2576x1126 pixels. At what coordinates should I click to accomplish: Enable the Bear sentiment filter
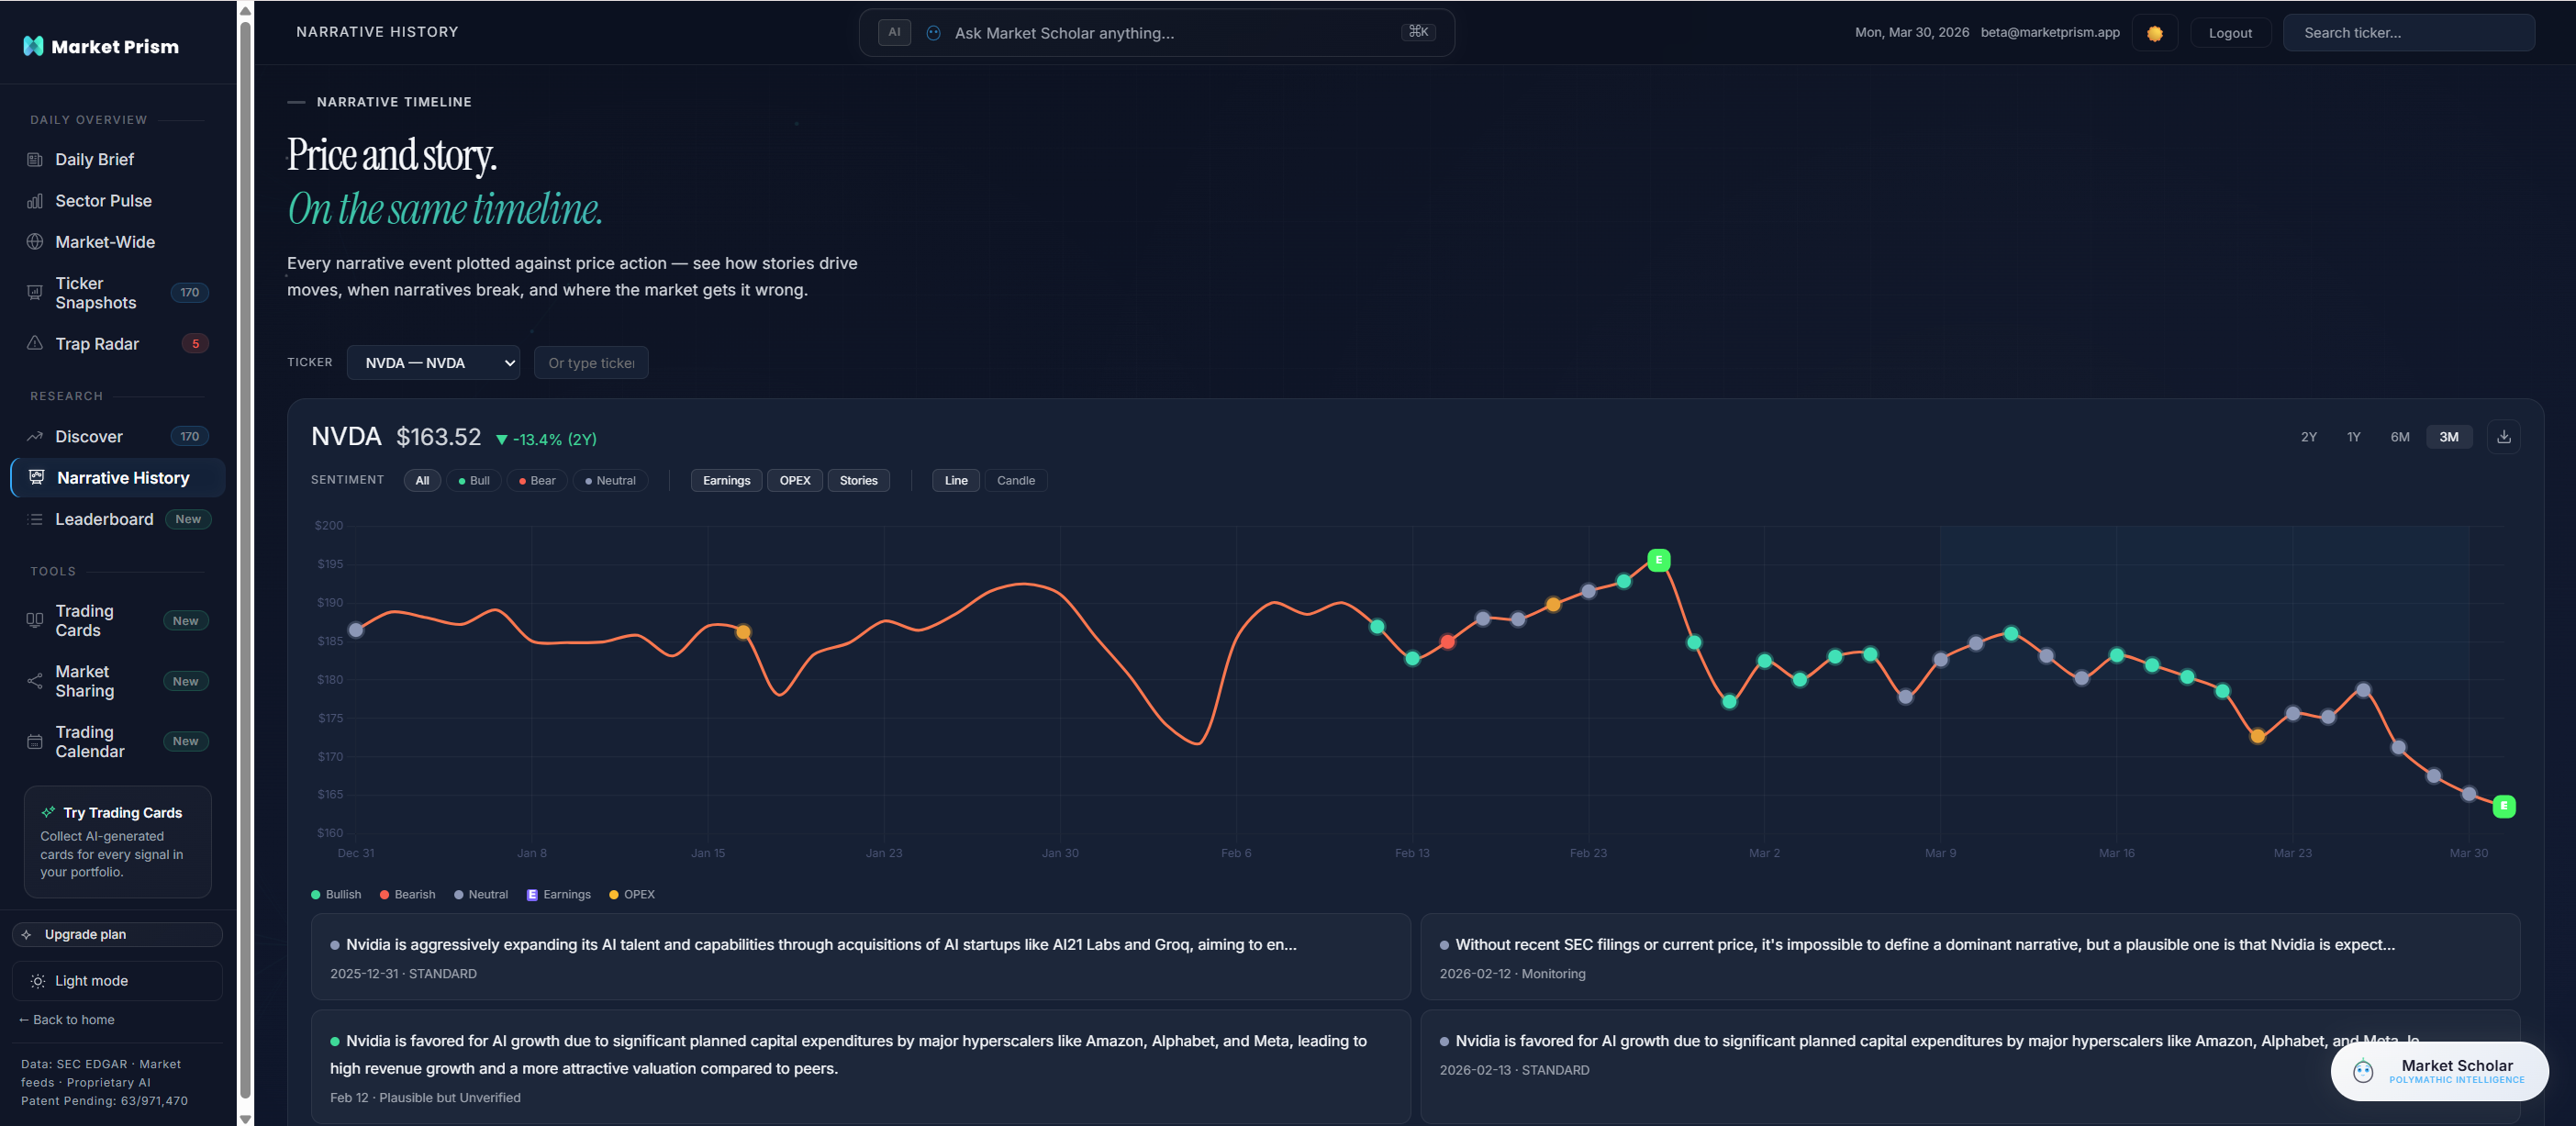(x=537, y=480)
